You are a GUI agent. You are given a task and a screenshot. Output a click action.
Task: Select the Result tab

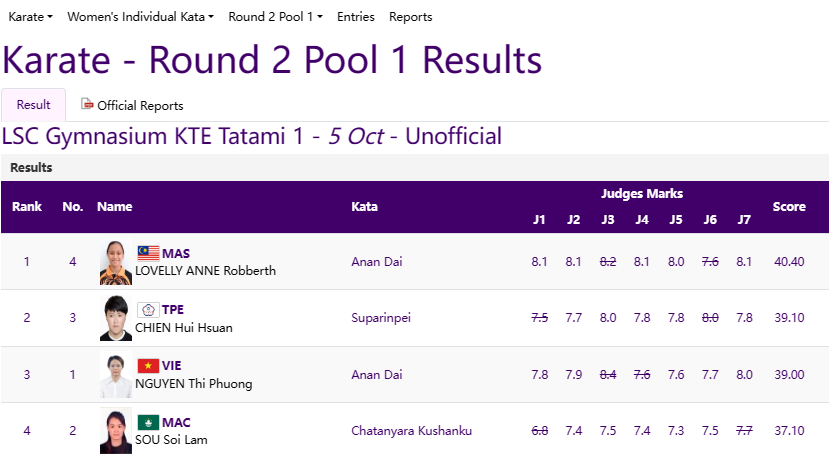(34, 105)
